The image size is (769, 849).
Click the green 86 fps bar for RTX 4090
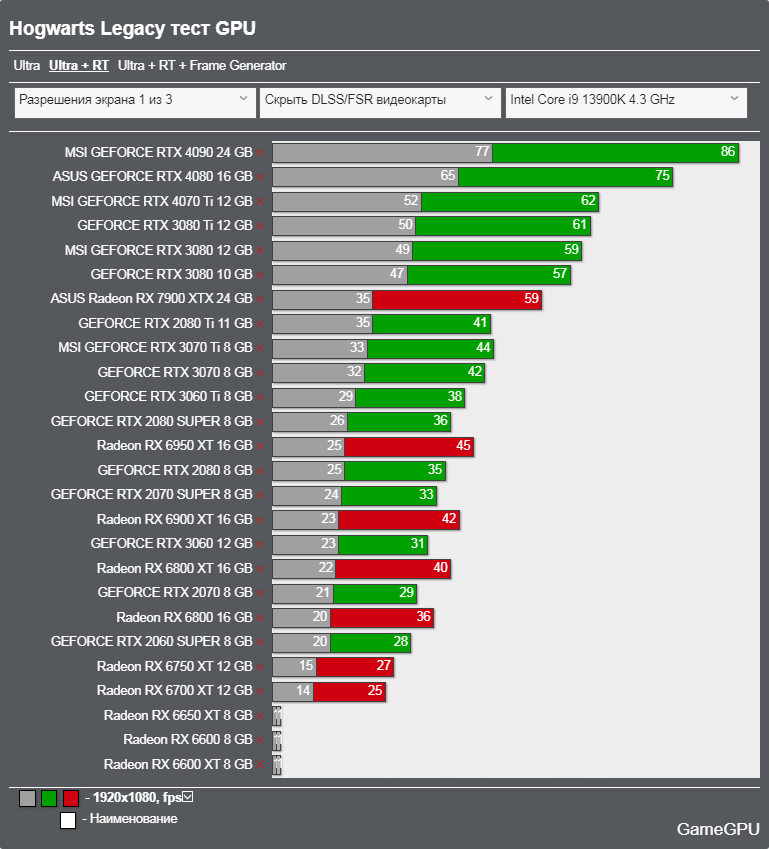pyautogui.click(x=615, y=153)
